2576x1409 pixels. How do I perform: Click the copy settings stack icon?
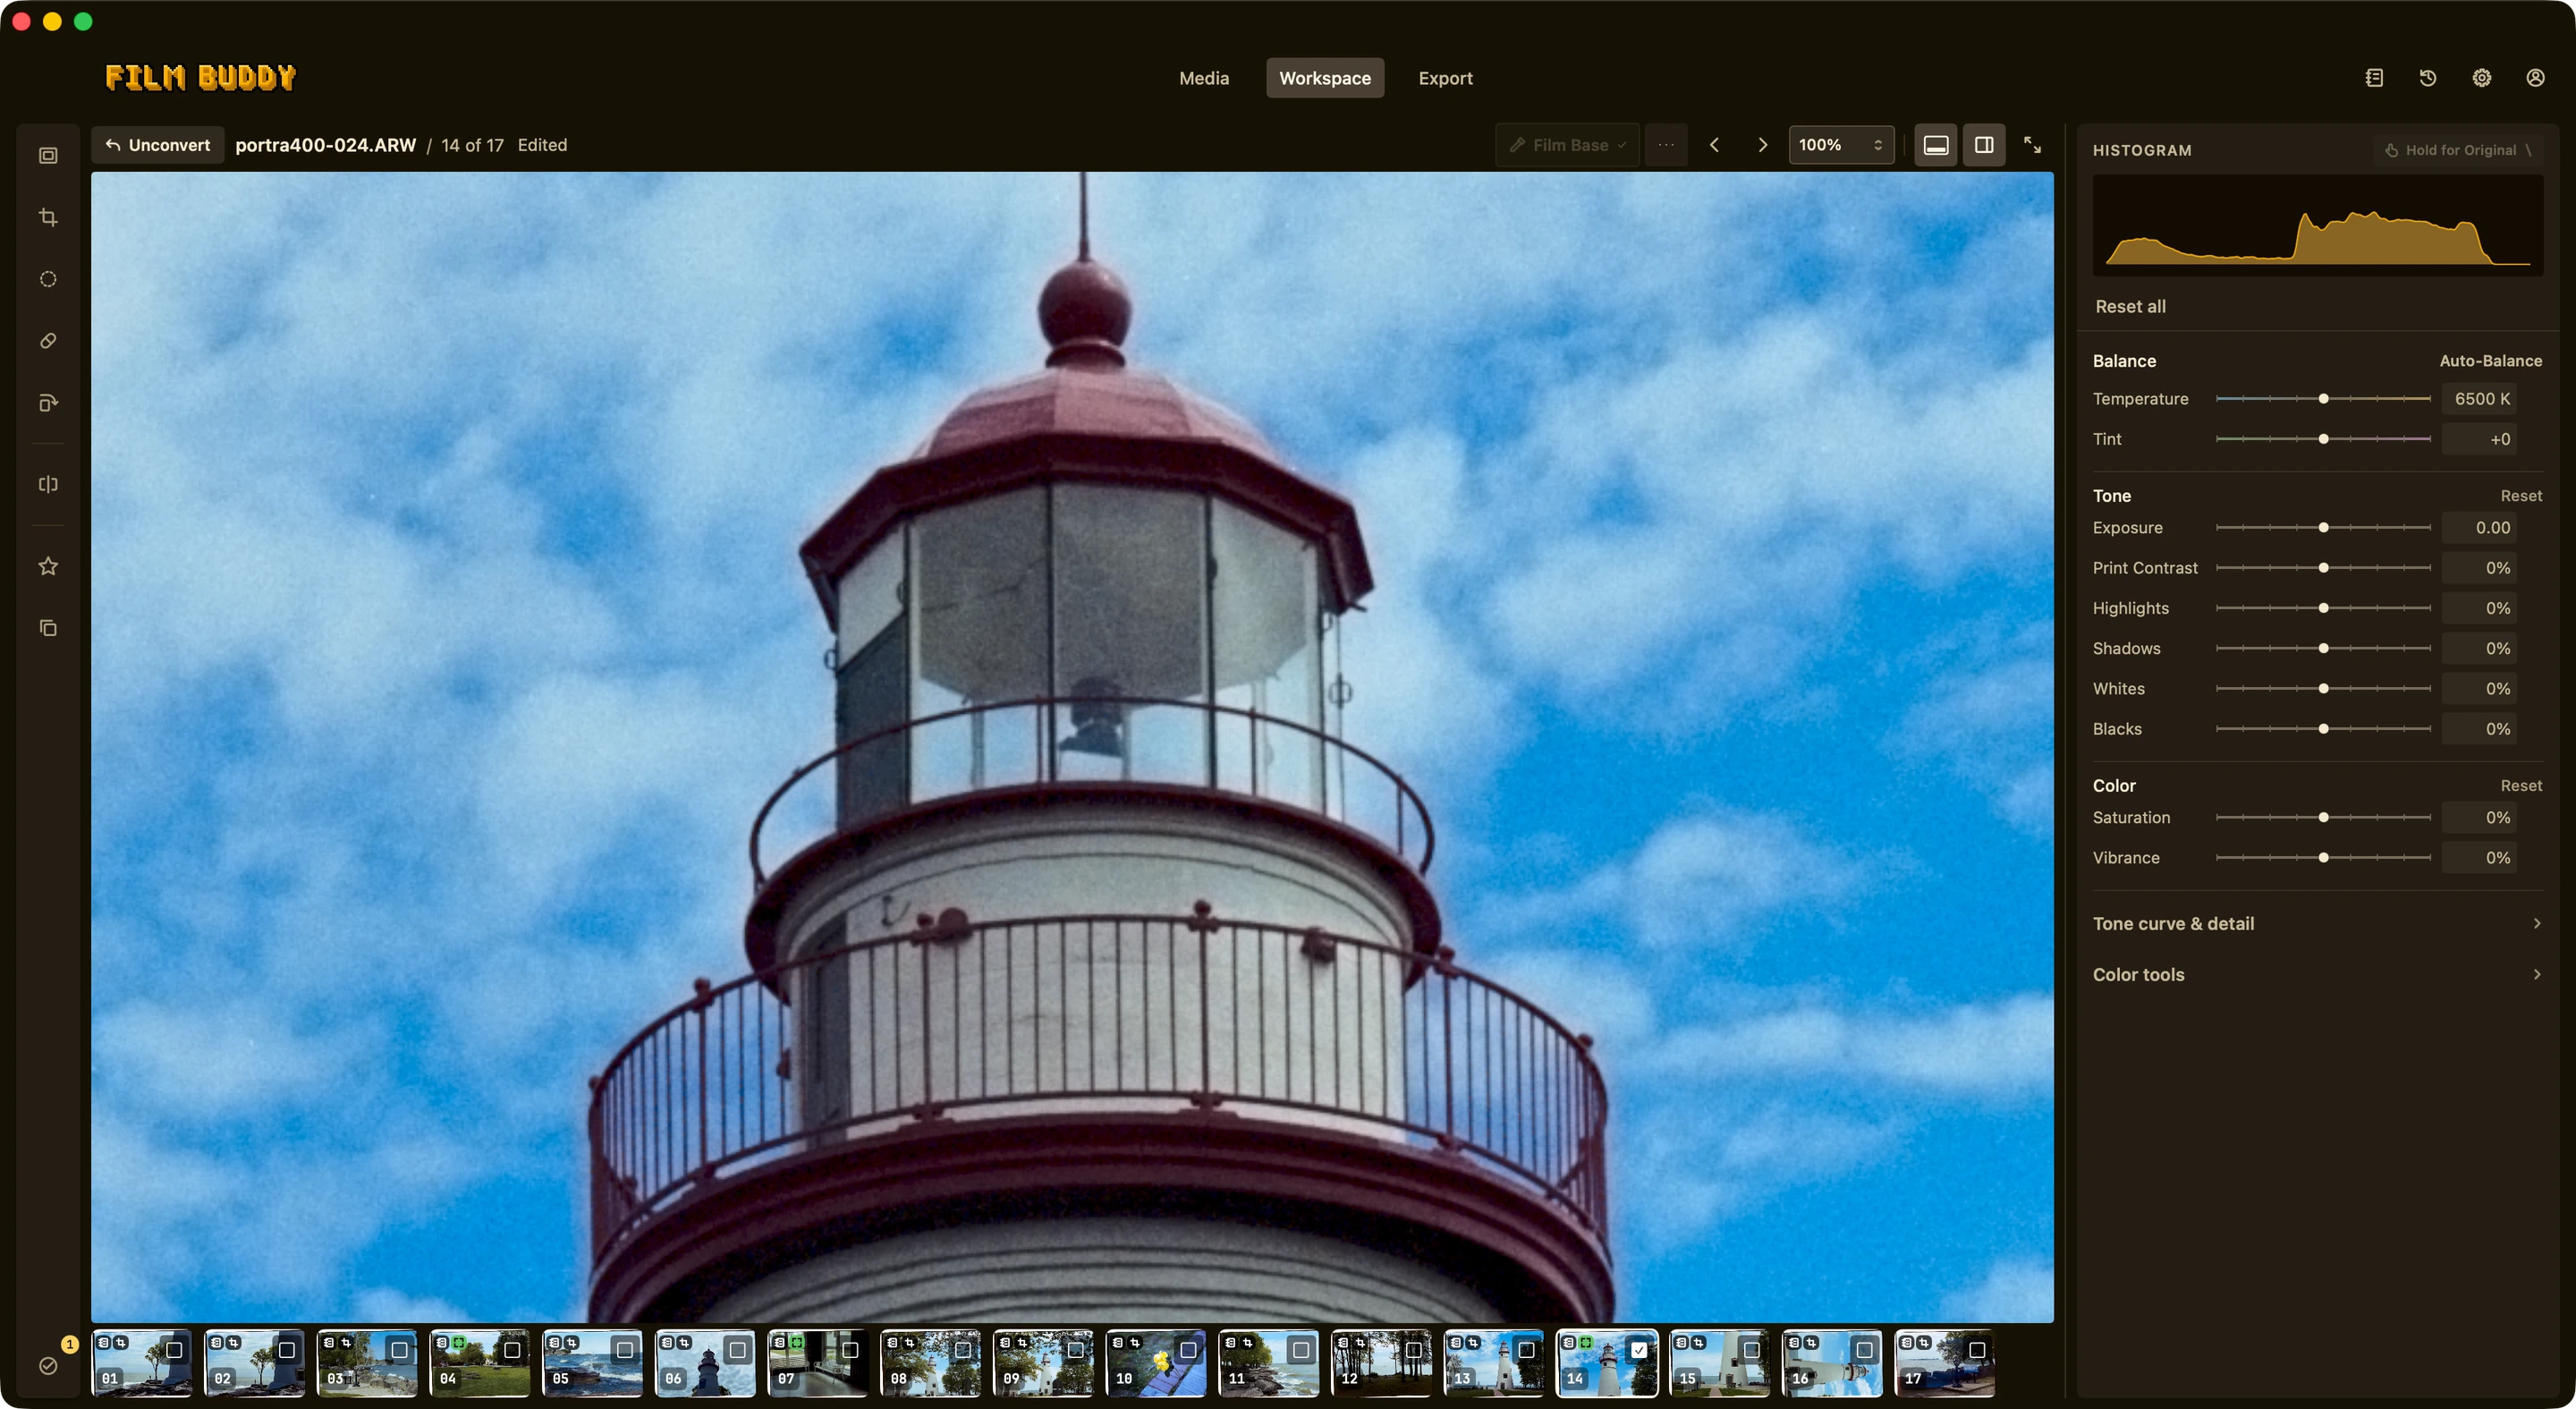click(x=48, y=628)
